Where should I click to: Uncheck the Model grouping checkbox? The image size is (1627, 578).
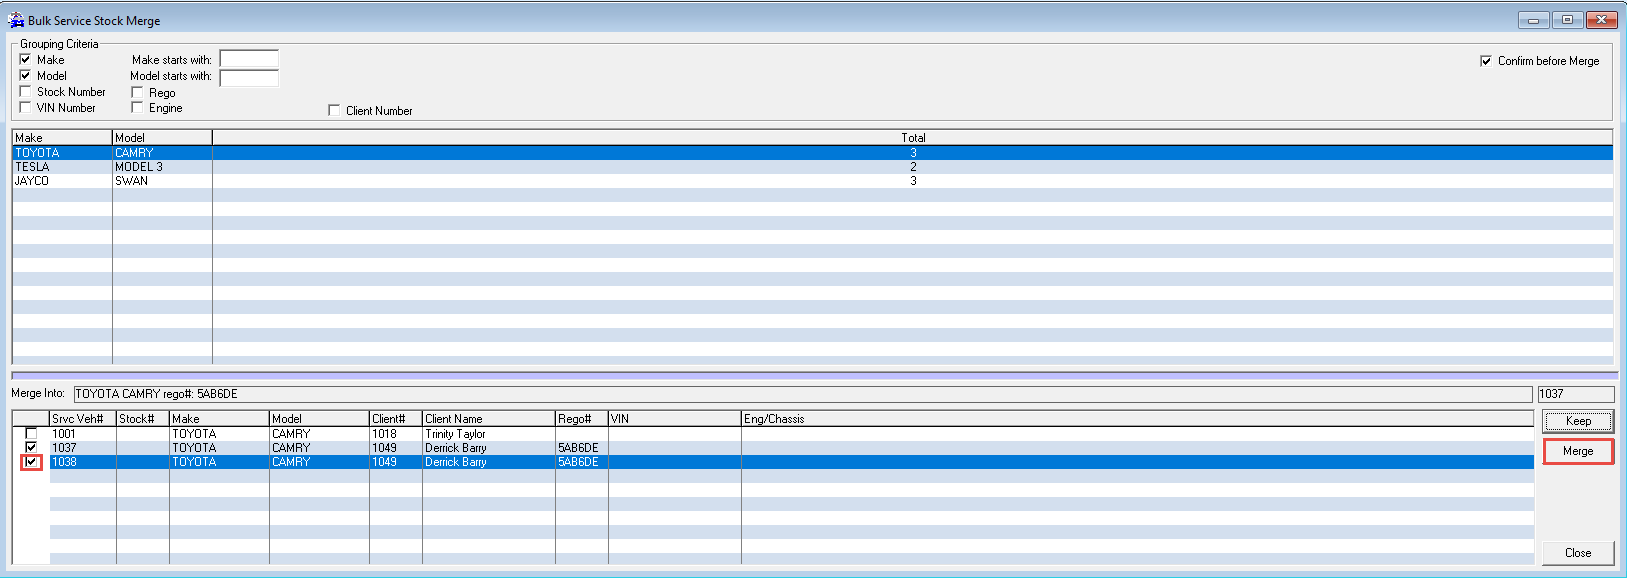coord(26,75)
